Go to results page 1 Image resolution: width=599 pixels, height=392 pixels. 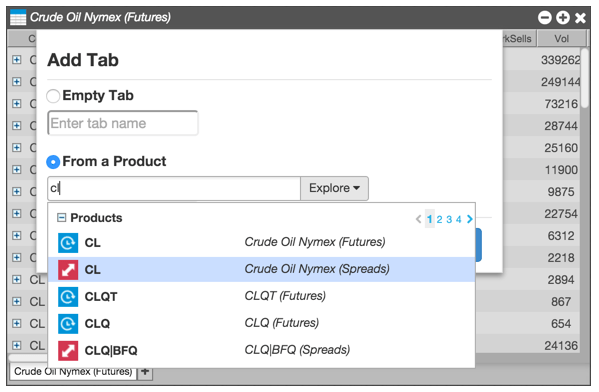[430, 219]
